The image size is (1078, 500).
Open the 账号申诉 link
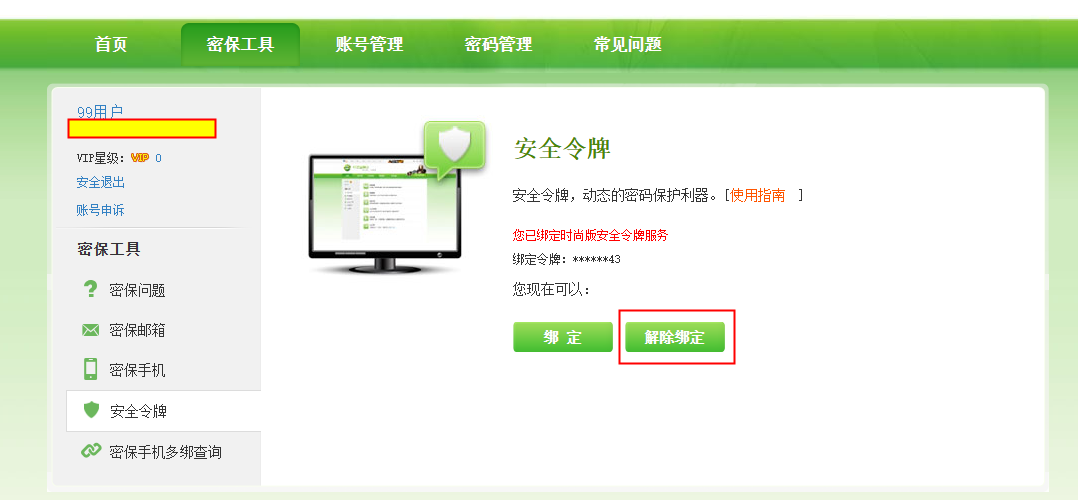click(100, 210)
